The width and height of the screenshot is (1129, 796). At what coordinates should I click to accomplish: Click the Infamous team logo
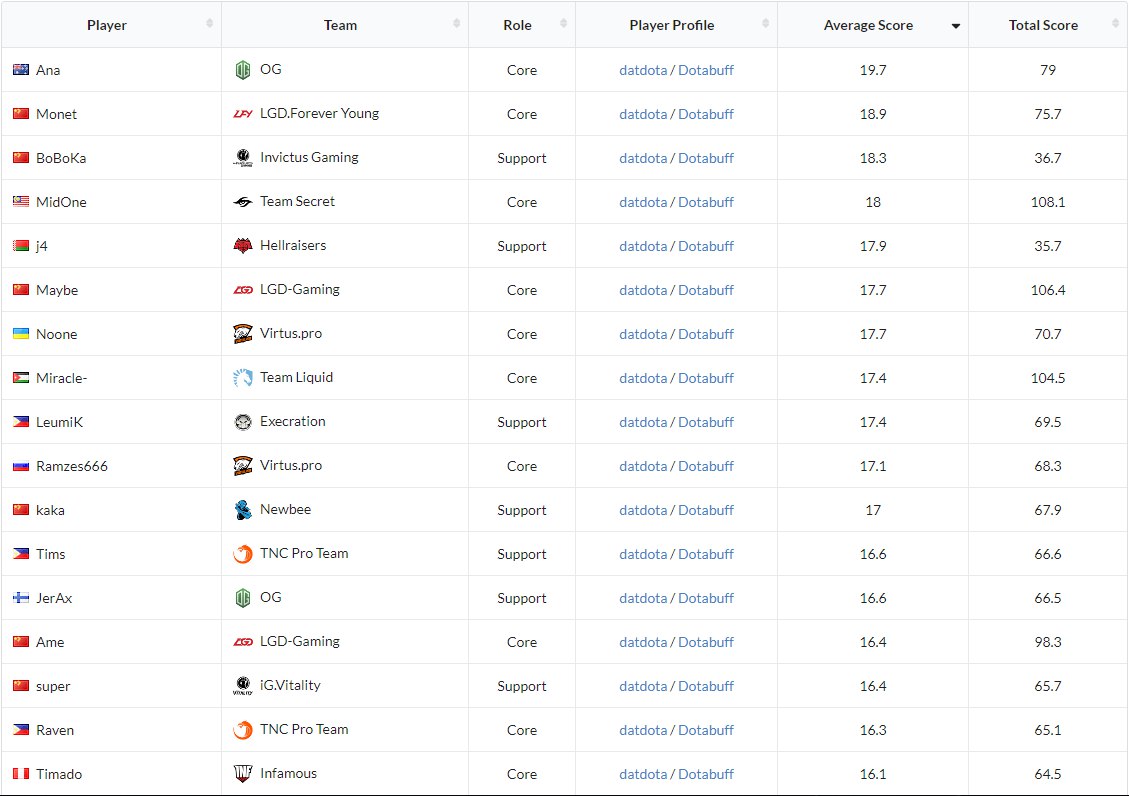coord(242,774)
